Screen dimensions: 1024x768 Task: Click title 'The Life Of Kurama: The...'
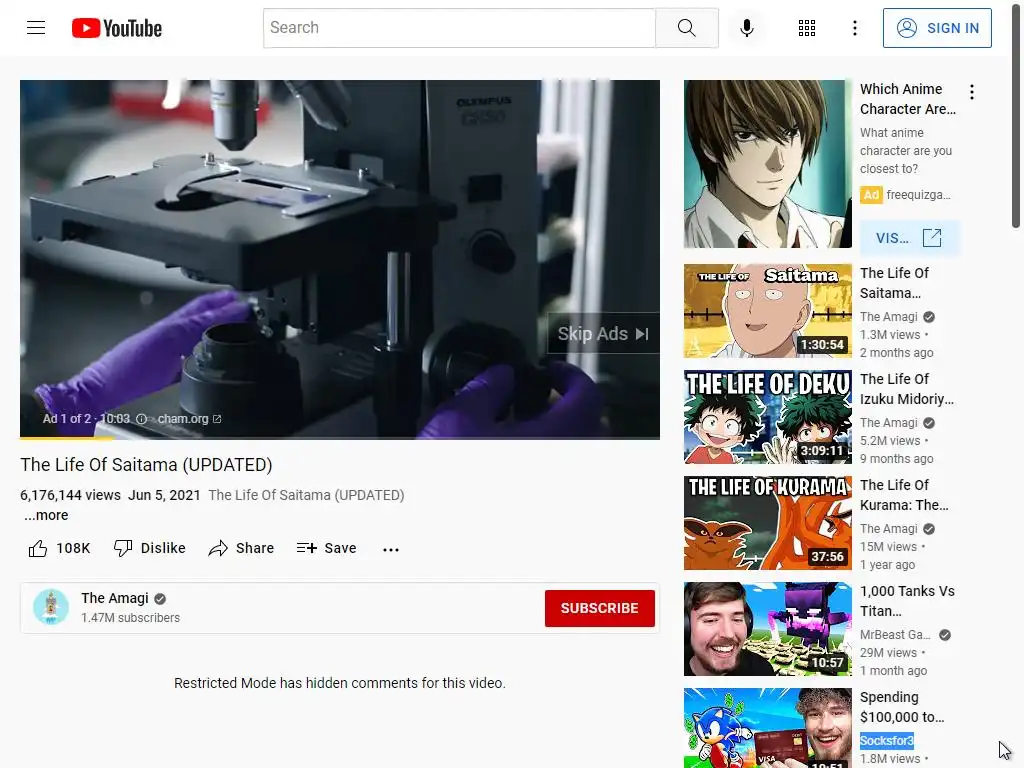[904, 495]
